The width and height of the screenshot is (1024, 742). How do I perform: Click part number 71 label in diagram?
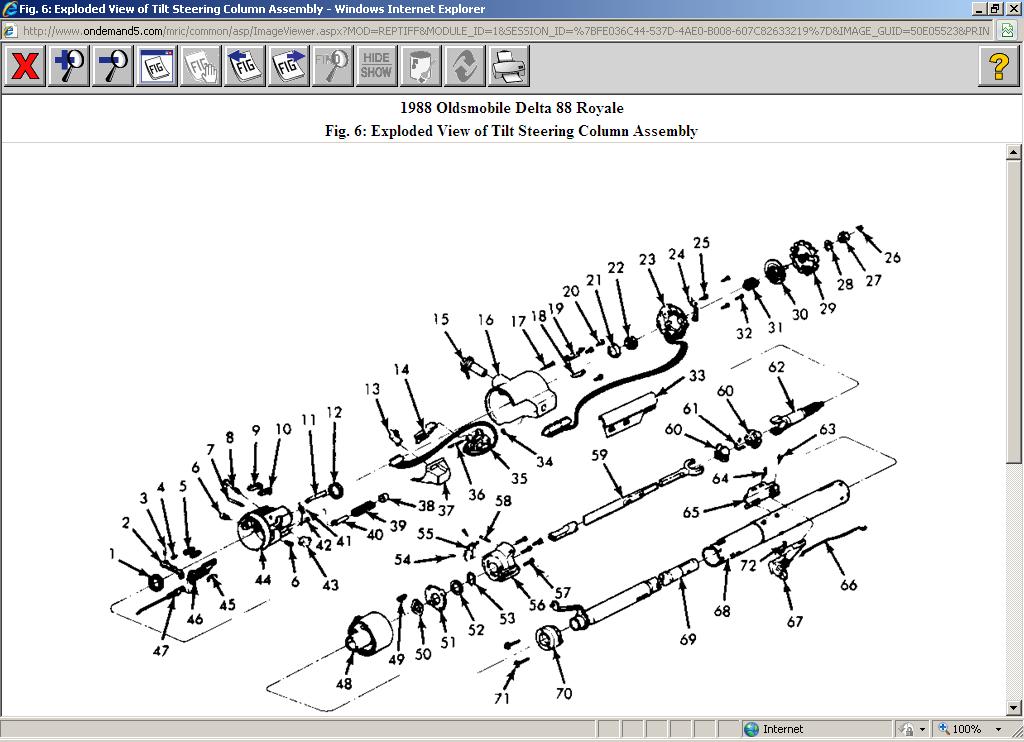click(502, 698)
